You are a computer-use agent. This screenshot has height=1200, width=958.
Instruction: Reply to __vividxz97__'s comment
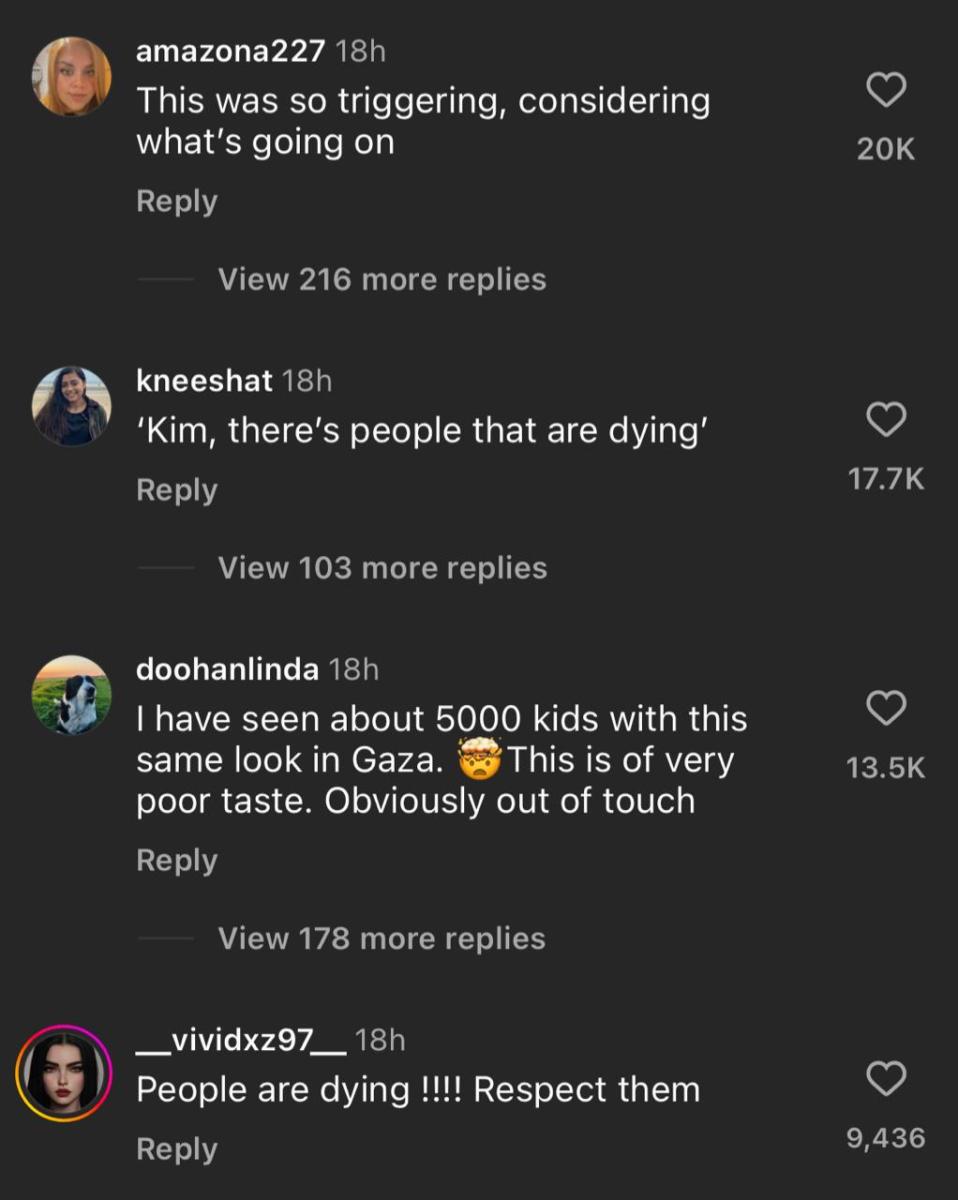[176, 1149]
